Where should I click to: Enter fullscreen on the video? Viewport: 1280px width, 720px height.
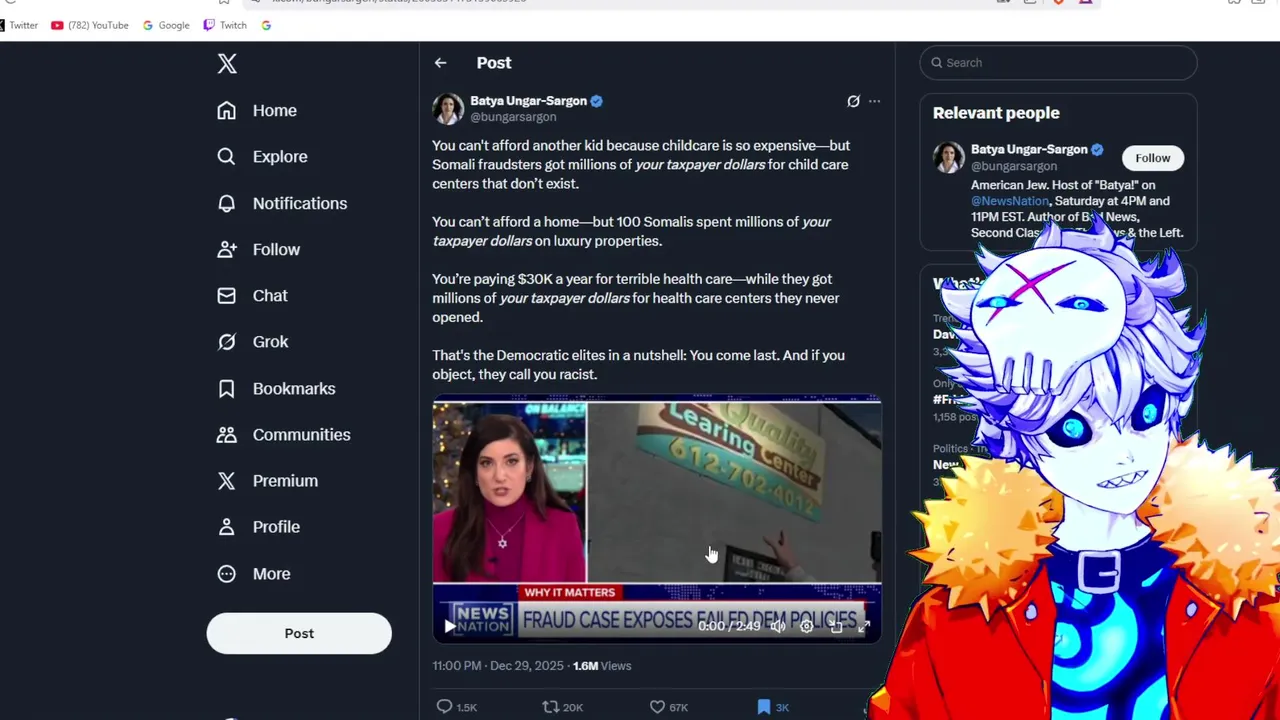click(864, 626)
